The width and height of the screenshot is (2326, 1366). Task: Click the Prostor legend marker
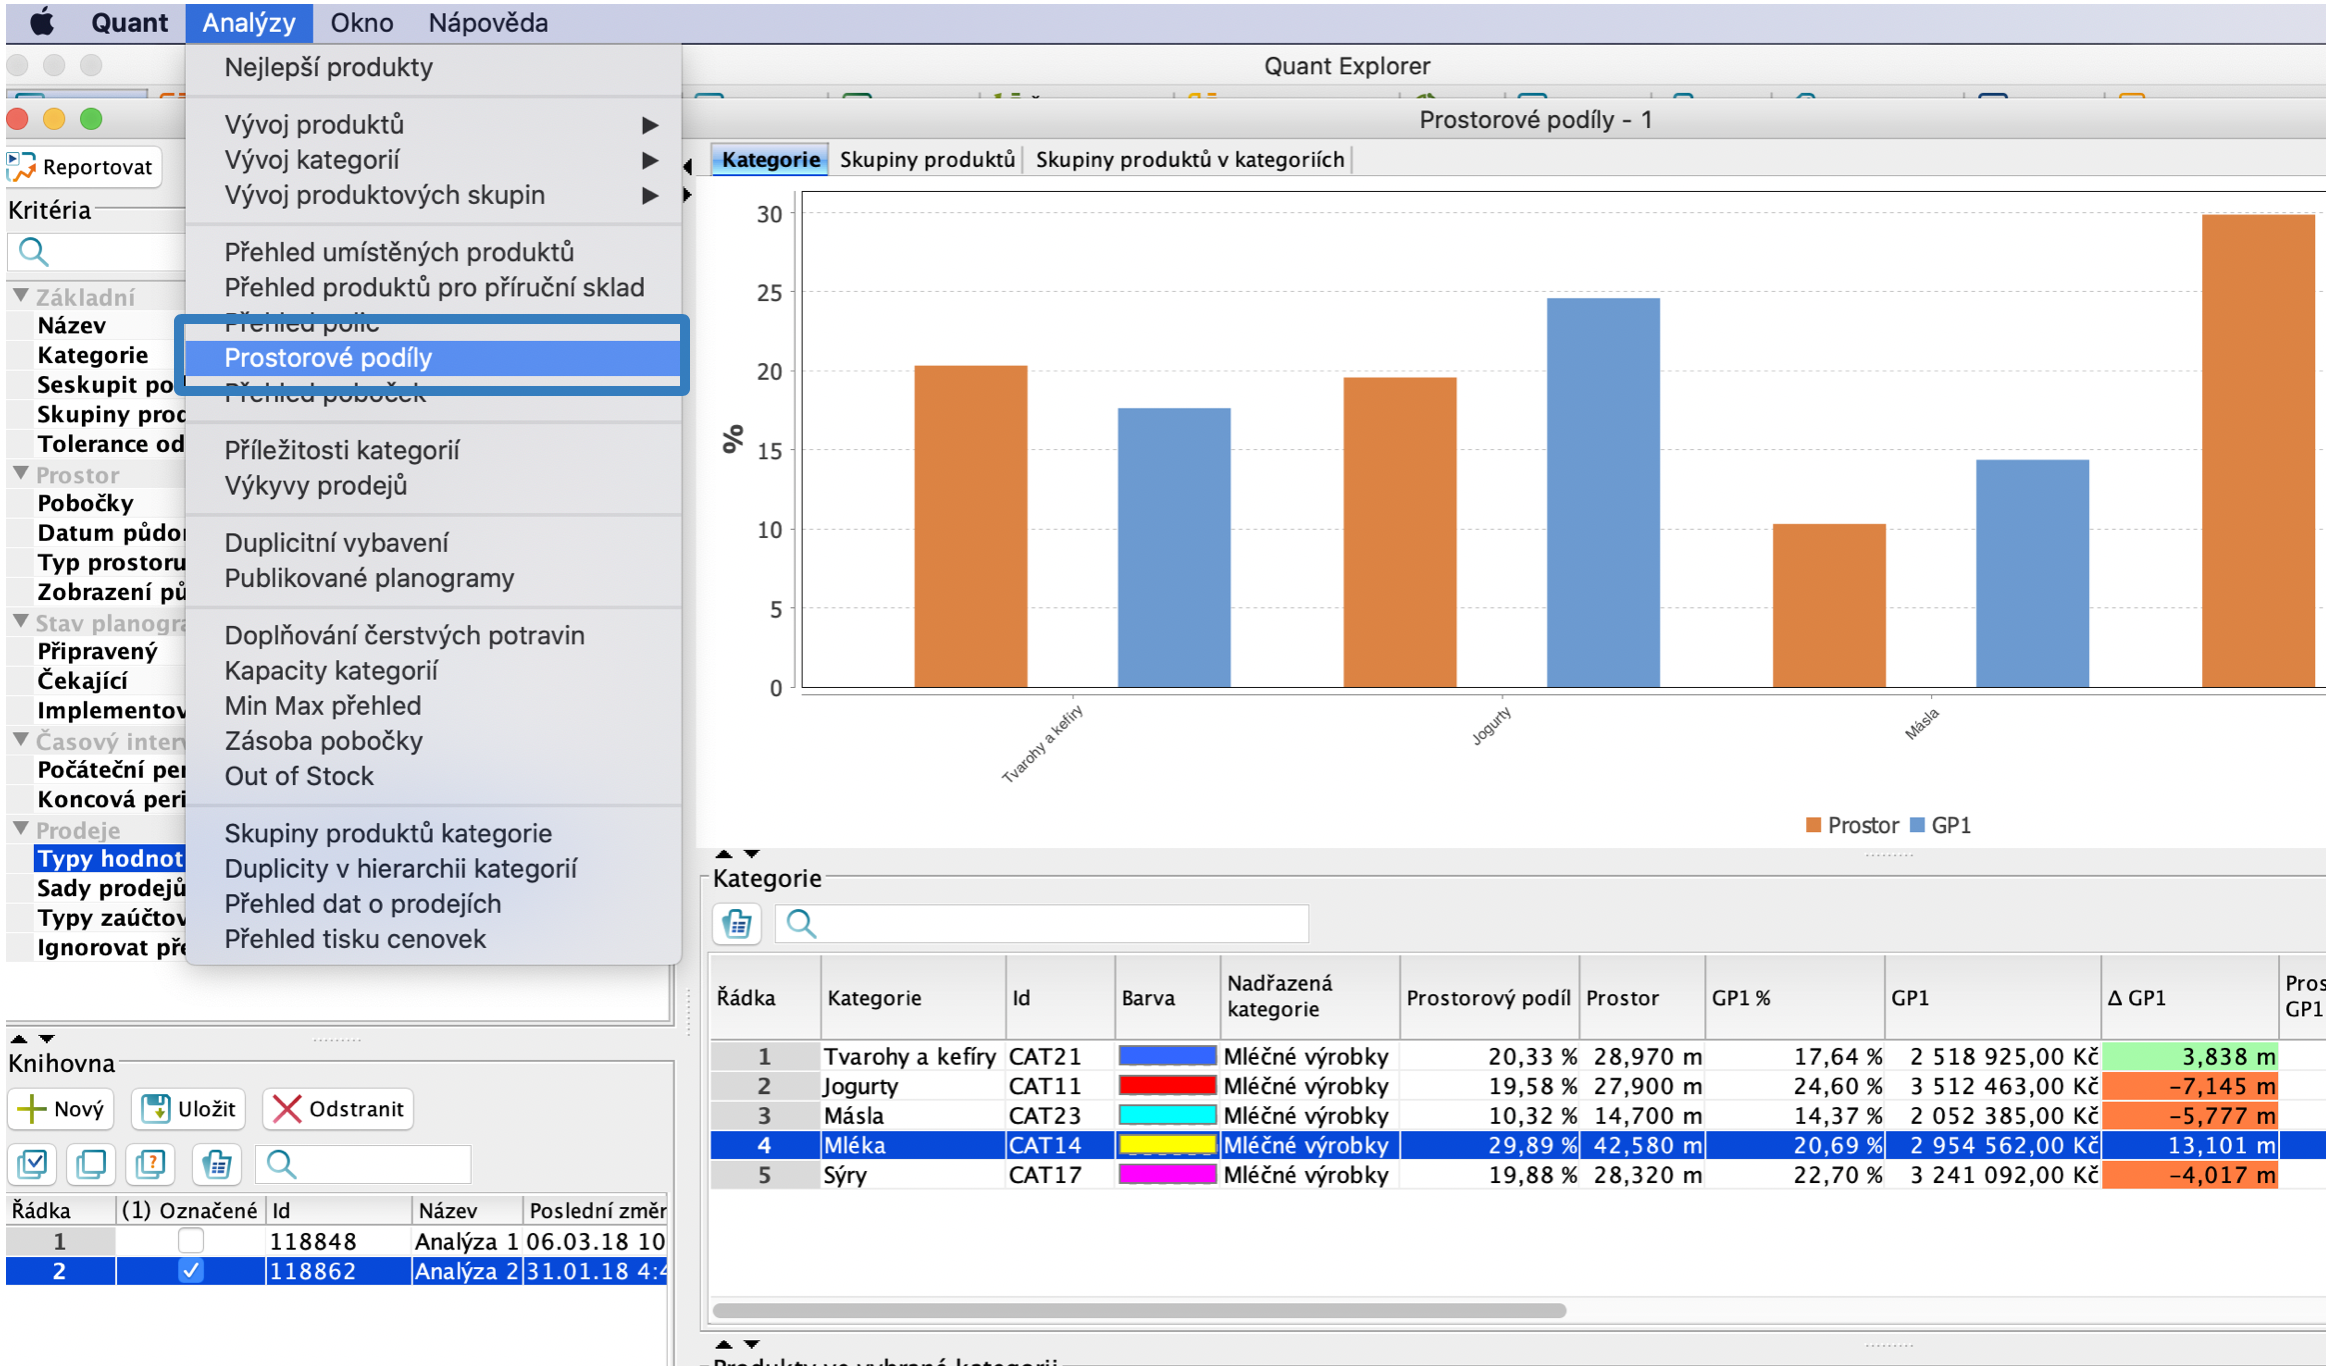coord(1813,825)
